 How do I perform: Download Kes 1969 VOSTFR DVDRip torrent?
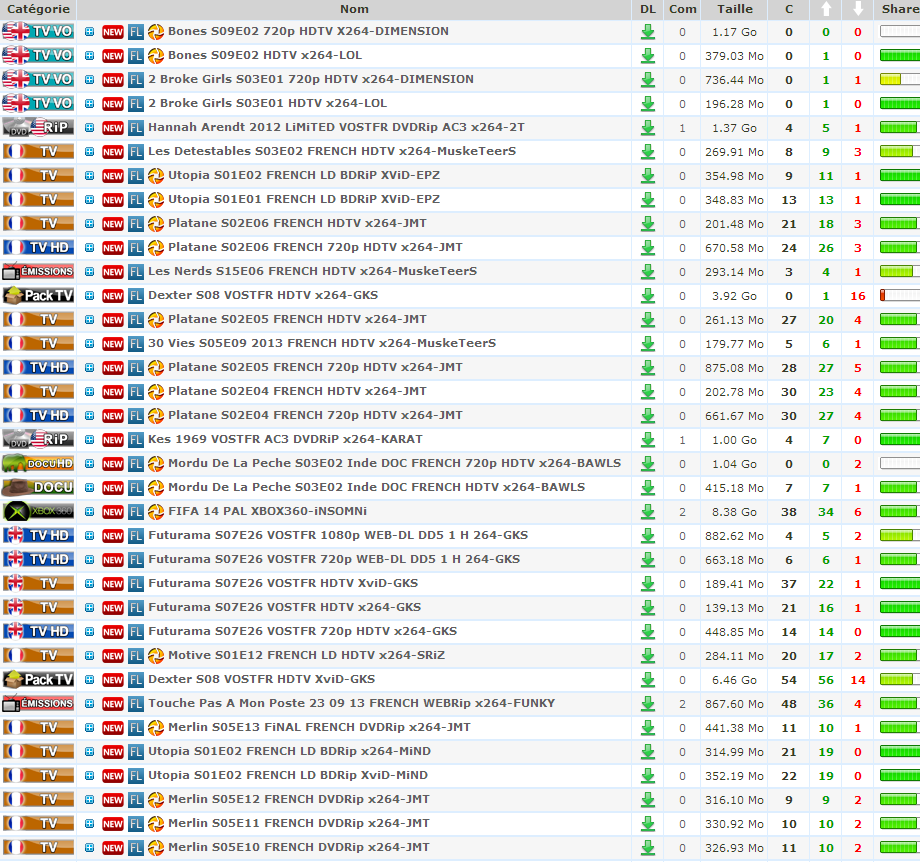(648, 440)
